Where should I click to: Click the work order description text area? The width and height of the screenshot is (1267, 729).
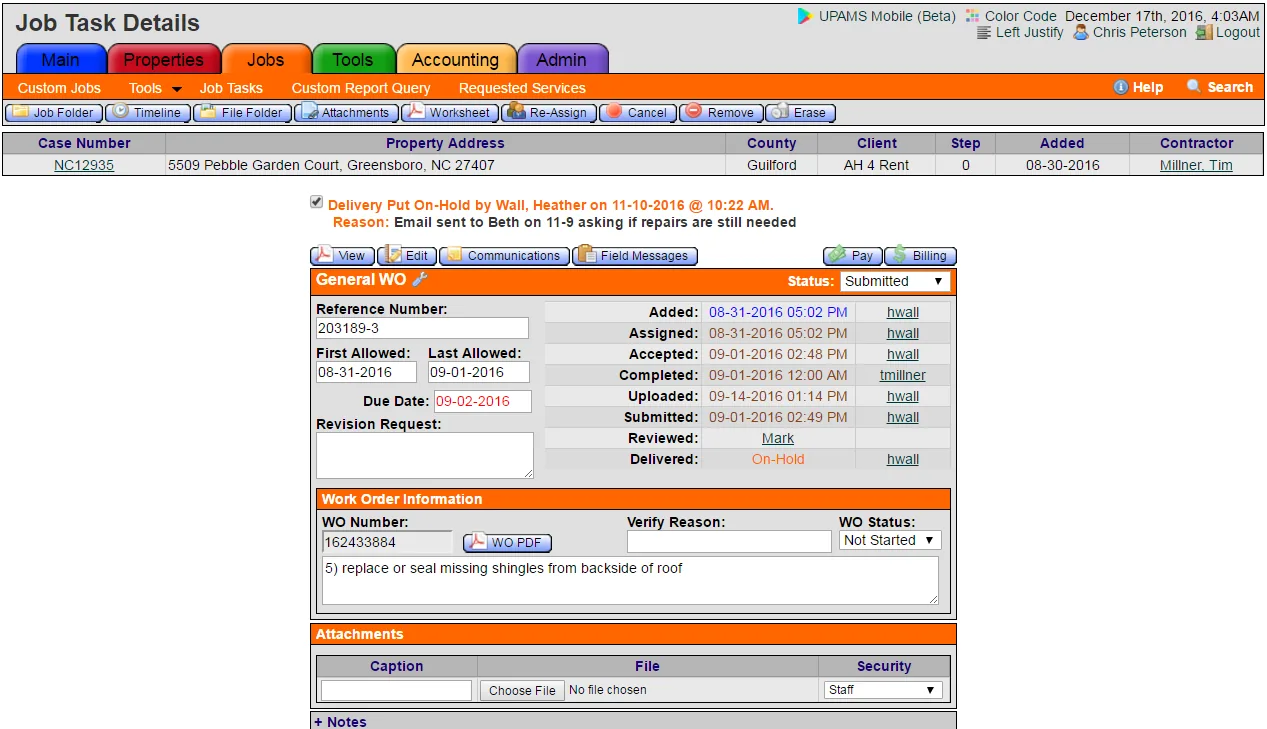click(630, 581)
